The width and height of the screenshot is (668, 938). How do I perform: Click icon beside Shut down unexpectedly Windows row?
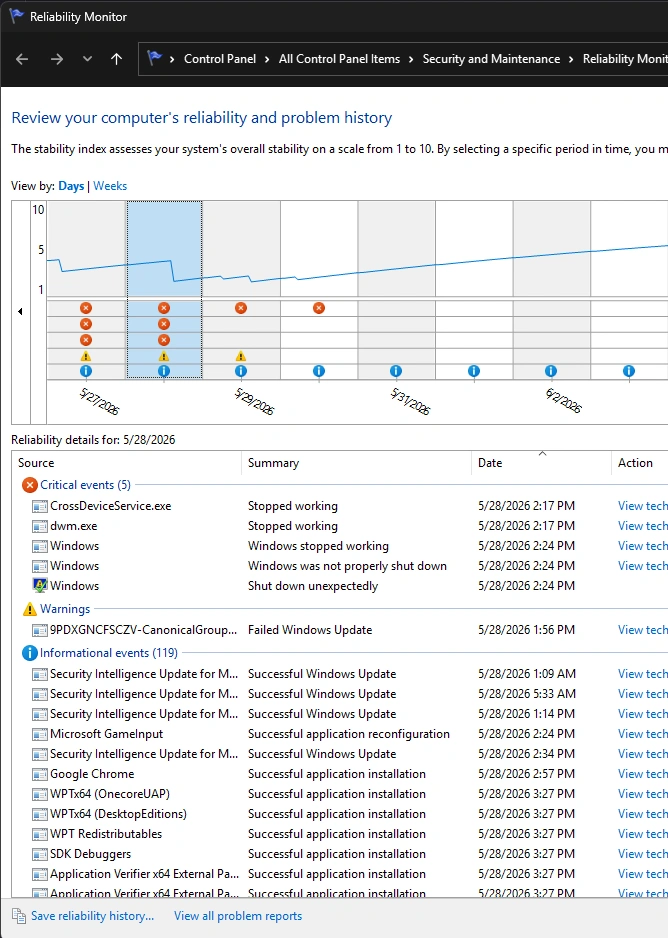(40, 586)
